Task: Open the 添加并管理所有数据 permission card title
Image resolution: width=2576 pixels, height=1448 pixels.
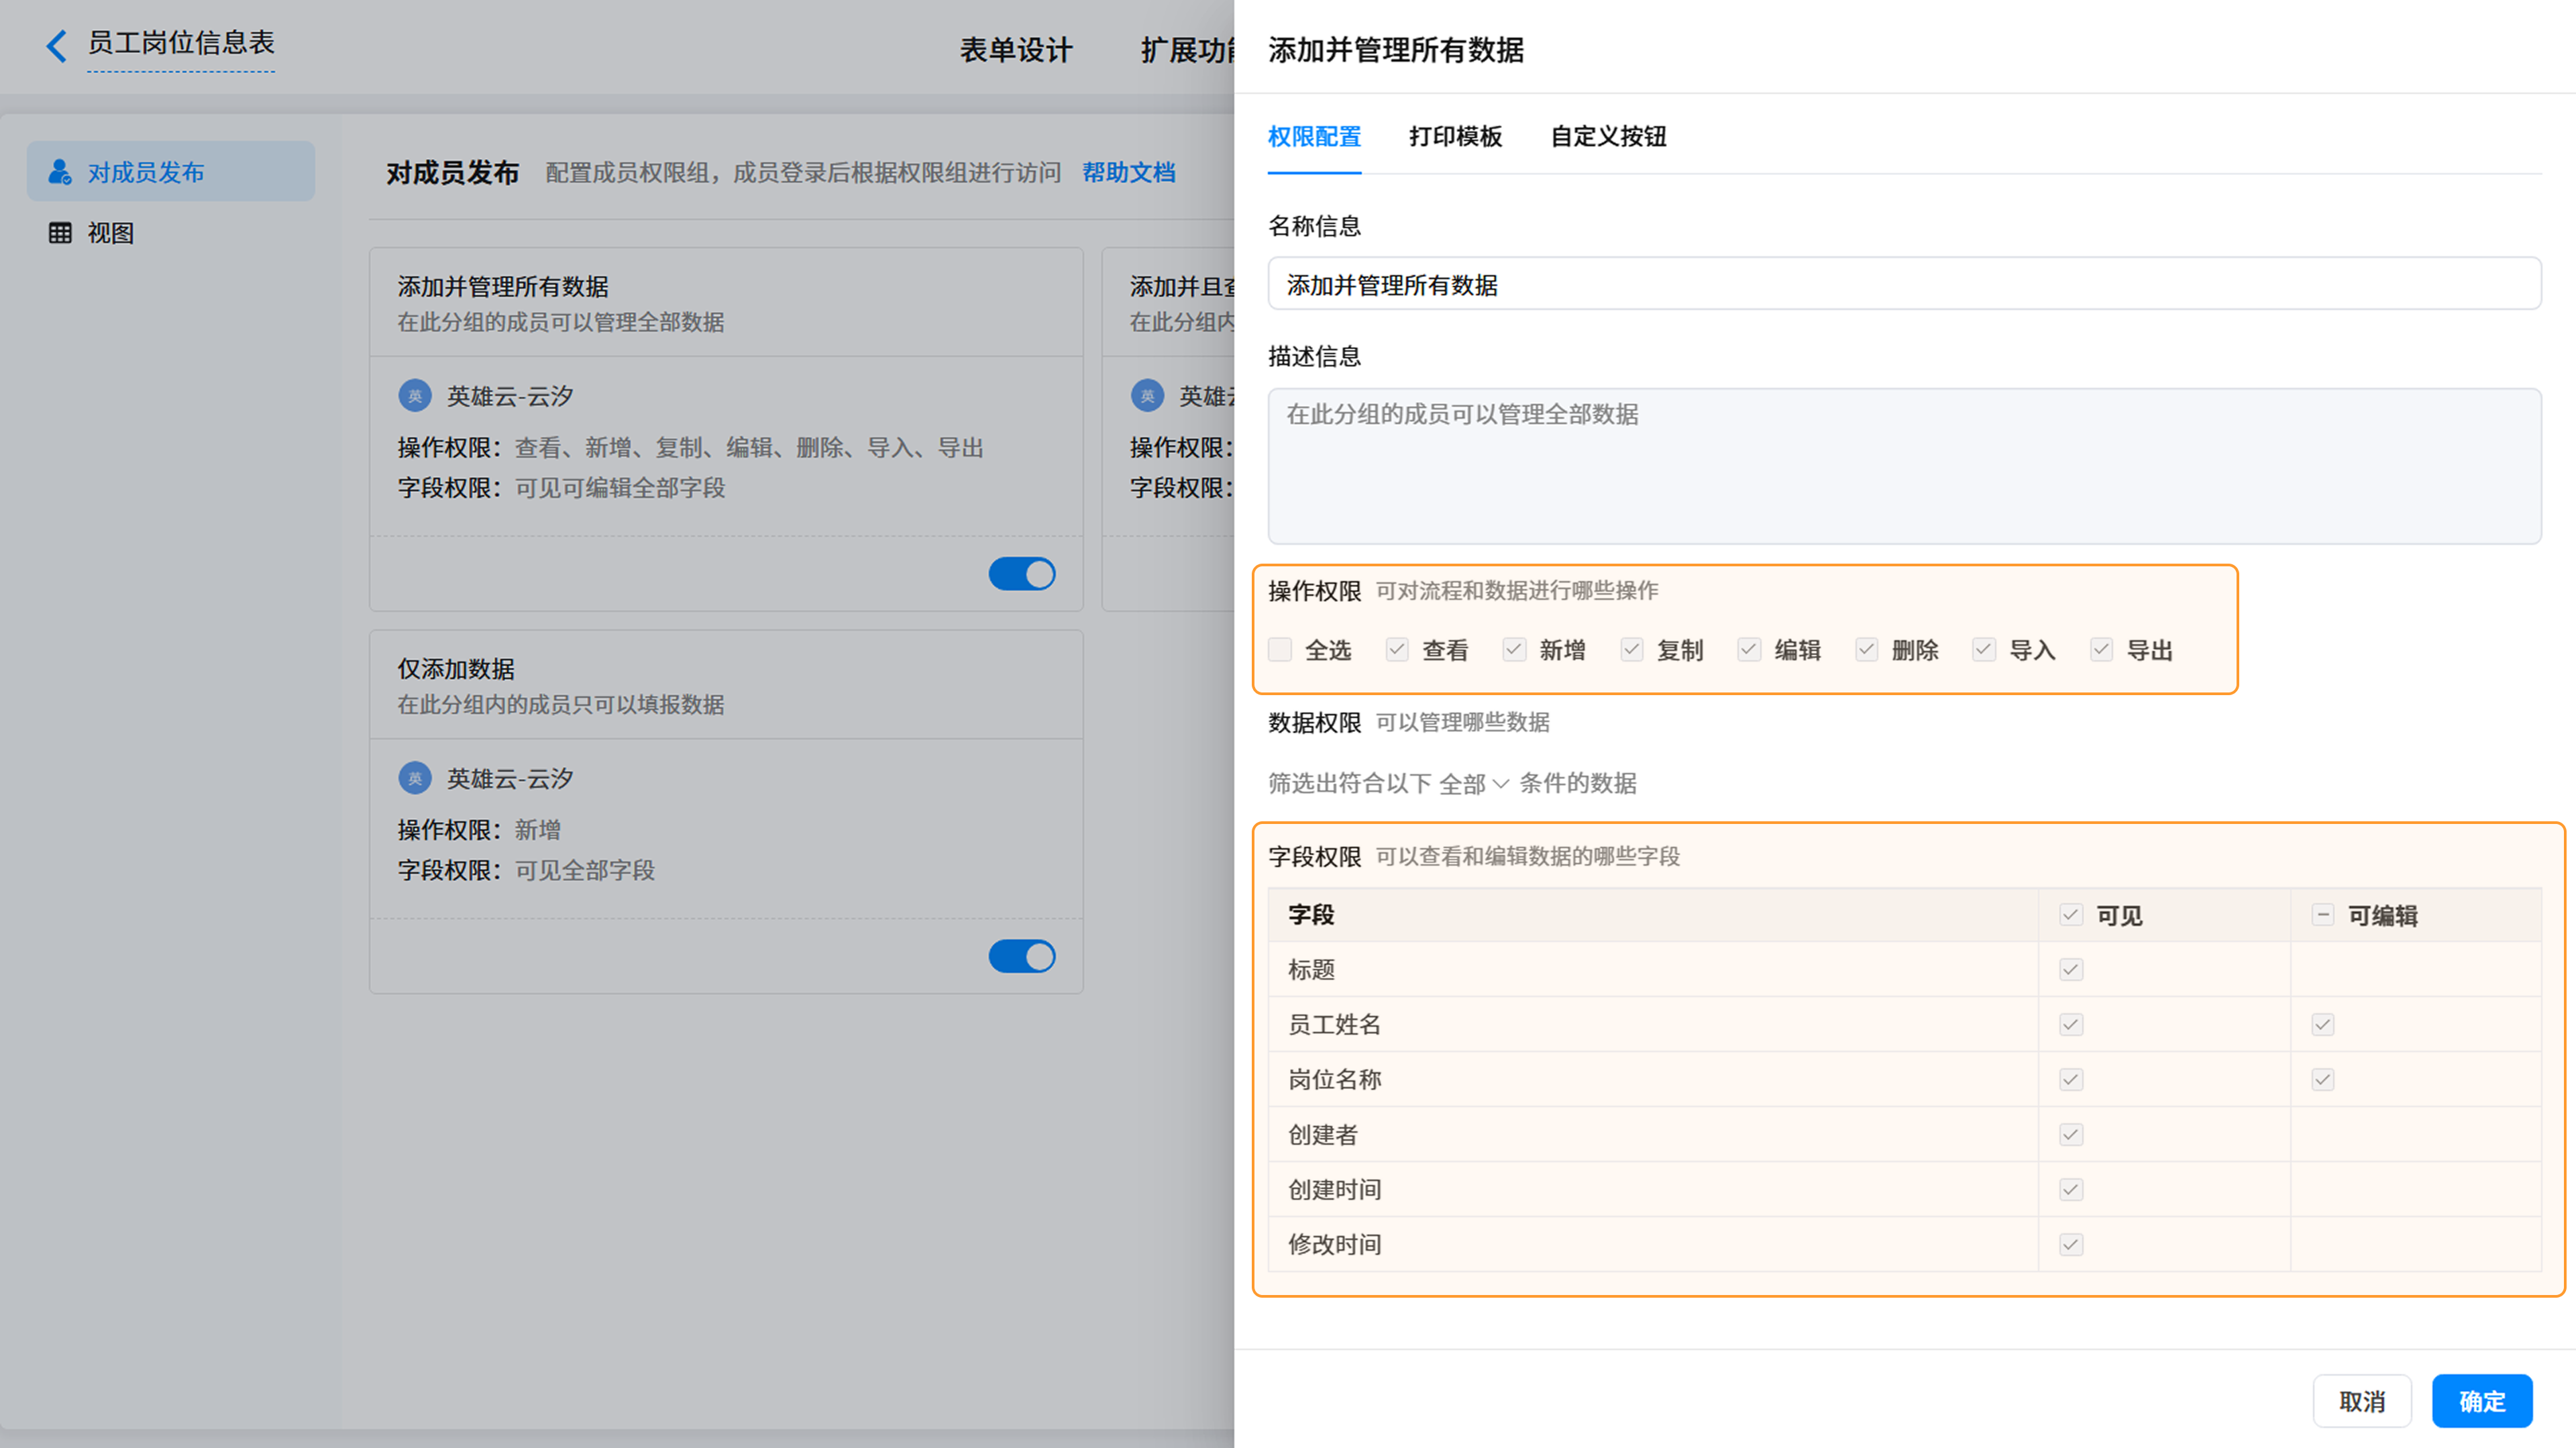Action: pos(503,287)
